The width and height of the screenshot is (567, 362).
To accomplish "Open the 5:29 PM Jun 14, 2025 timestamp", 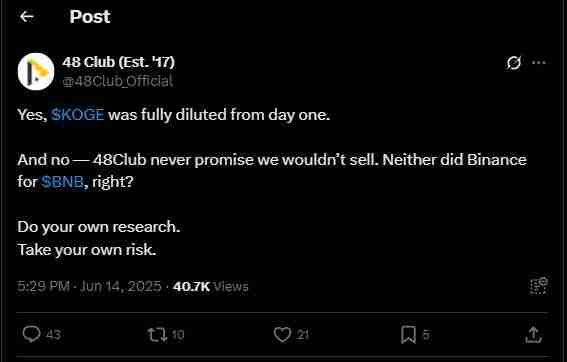I will click(x=89, y=286).
